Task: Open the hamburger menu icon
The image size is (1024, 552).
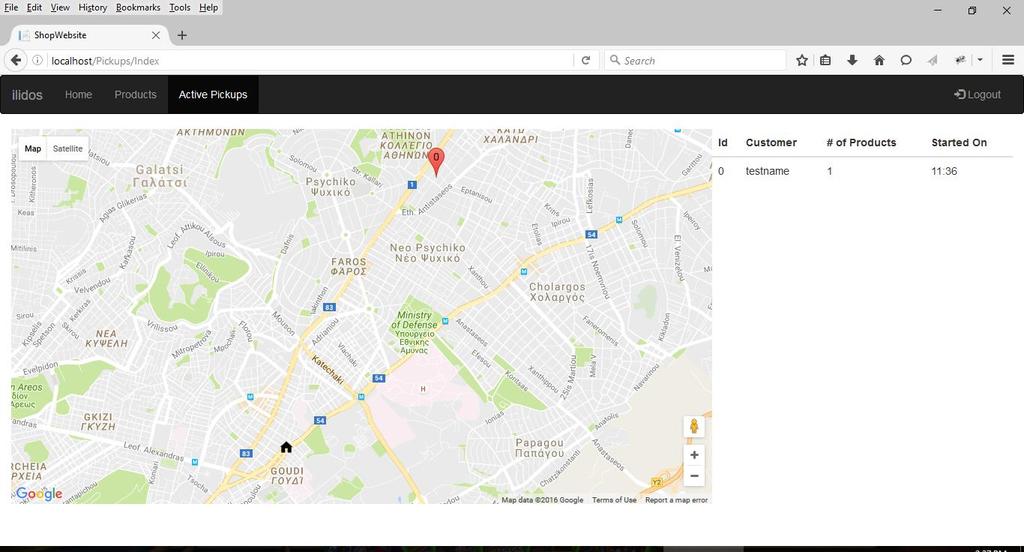Action: [1008, 60]
